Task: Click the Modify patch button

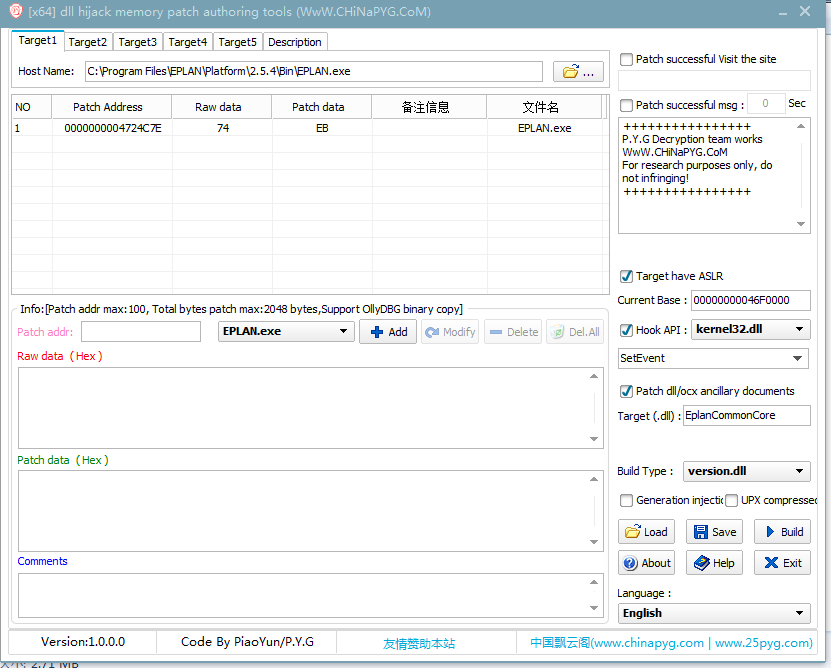Action: [450, 332]
